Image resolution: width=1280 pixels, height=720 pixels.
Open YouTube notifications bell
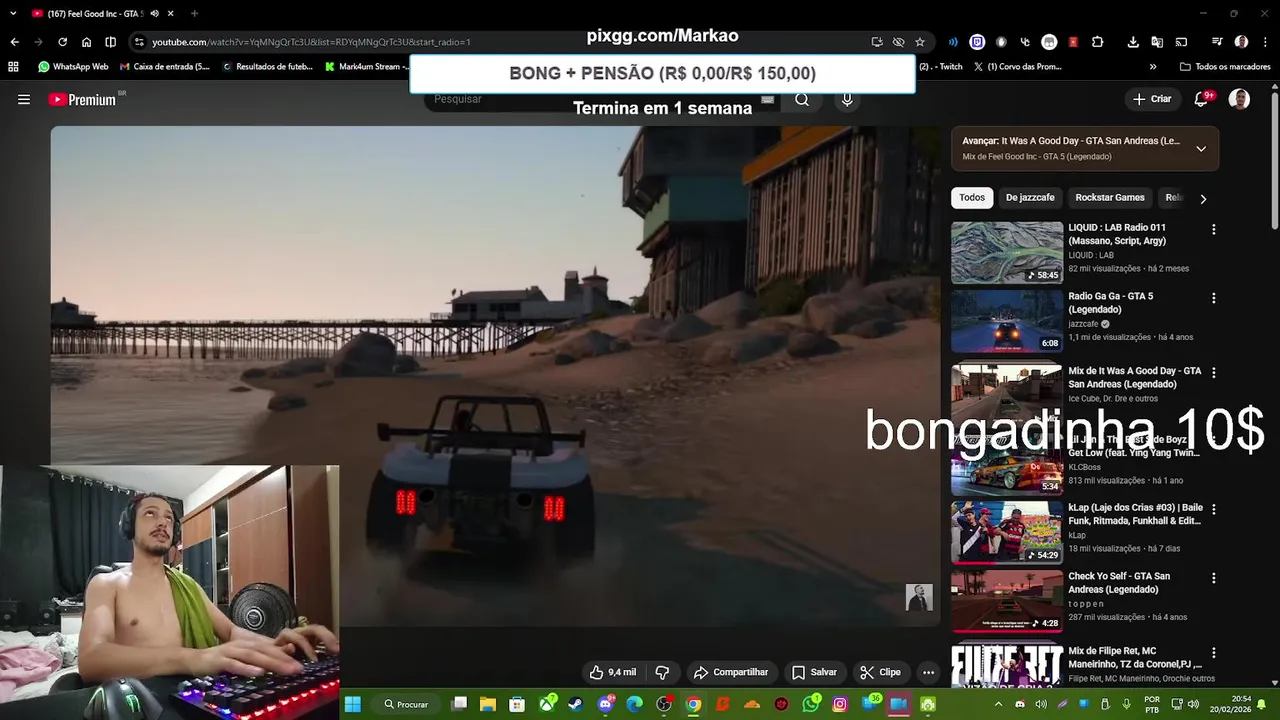point(1202,99)
